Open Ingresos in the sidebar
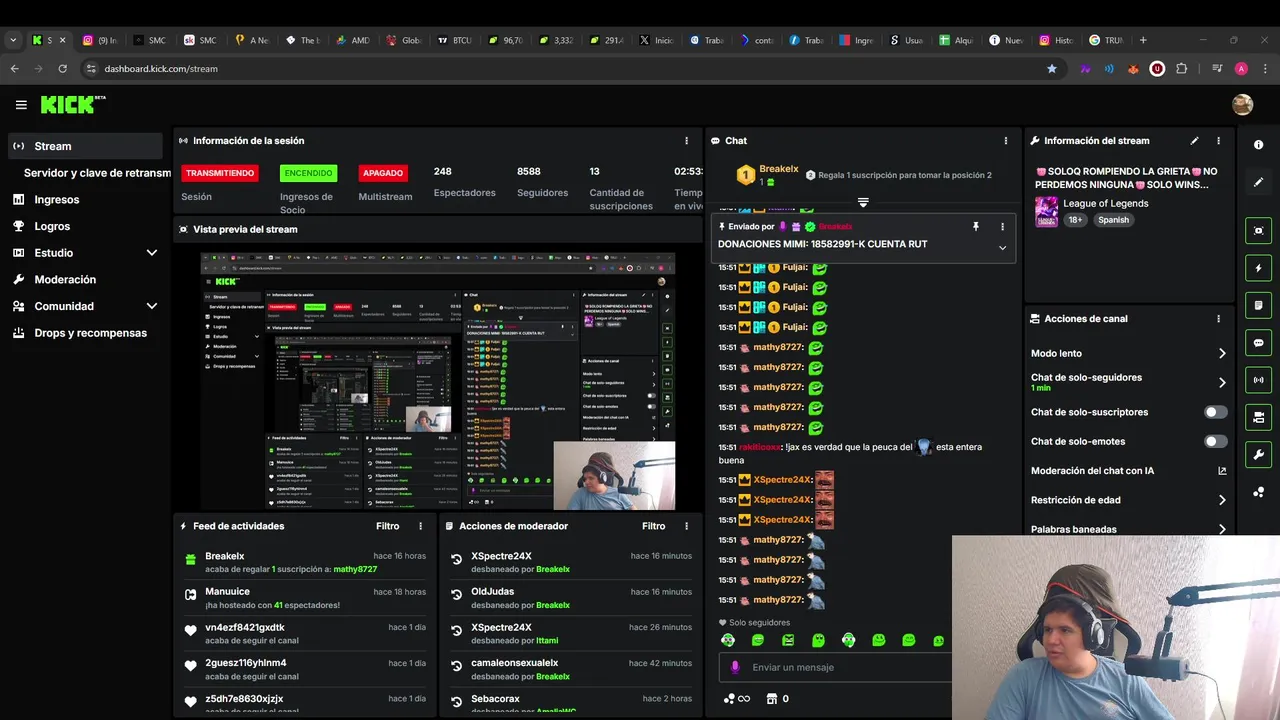1280x720 pixels. (x=56, y=200)
